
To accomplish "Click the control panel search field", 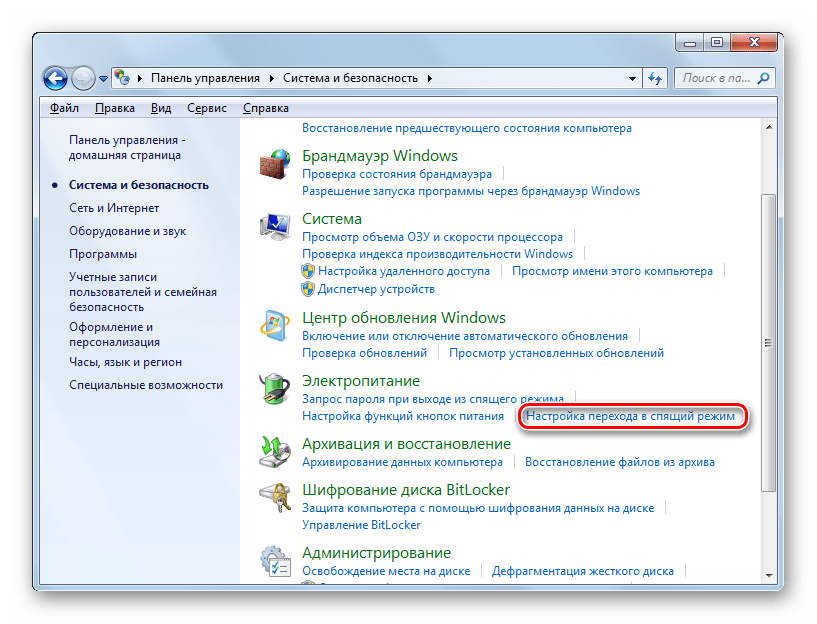I will click(x=718, y=77).
